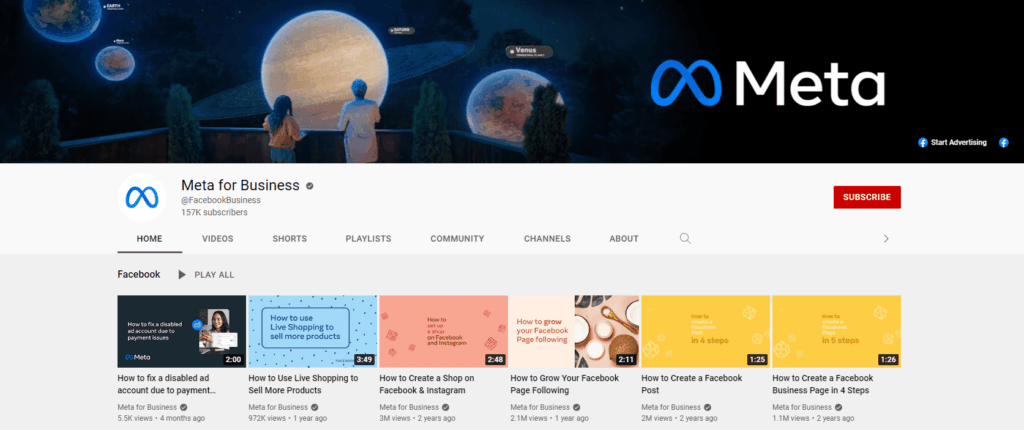Switch to the Home tab

[x=150, y=239]
